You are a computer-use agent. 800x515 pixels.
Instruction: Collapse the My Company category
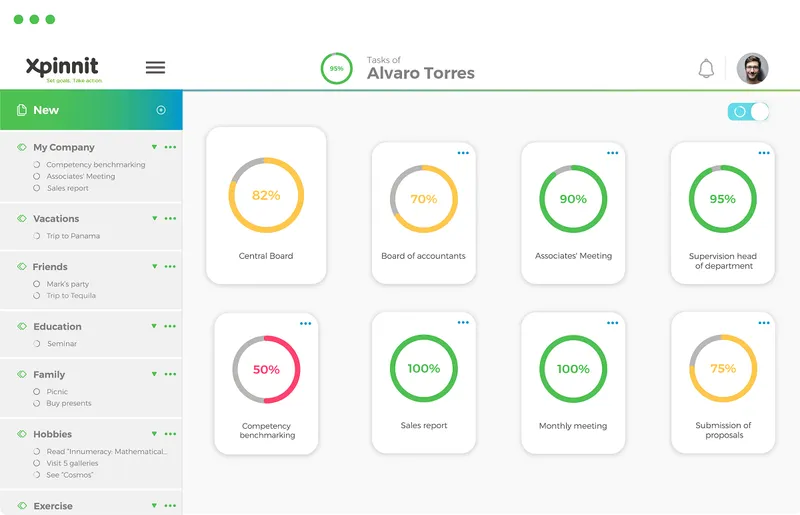(154, 147)
